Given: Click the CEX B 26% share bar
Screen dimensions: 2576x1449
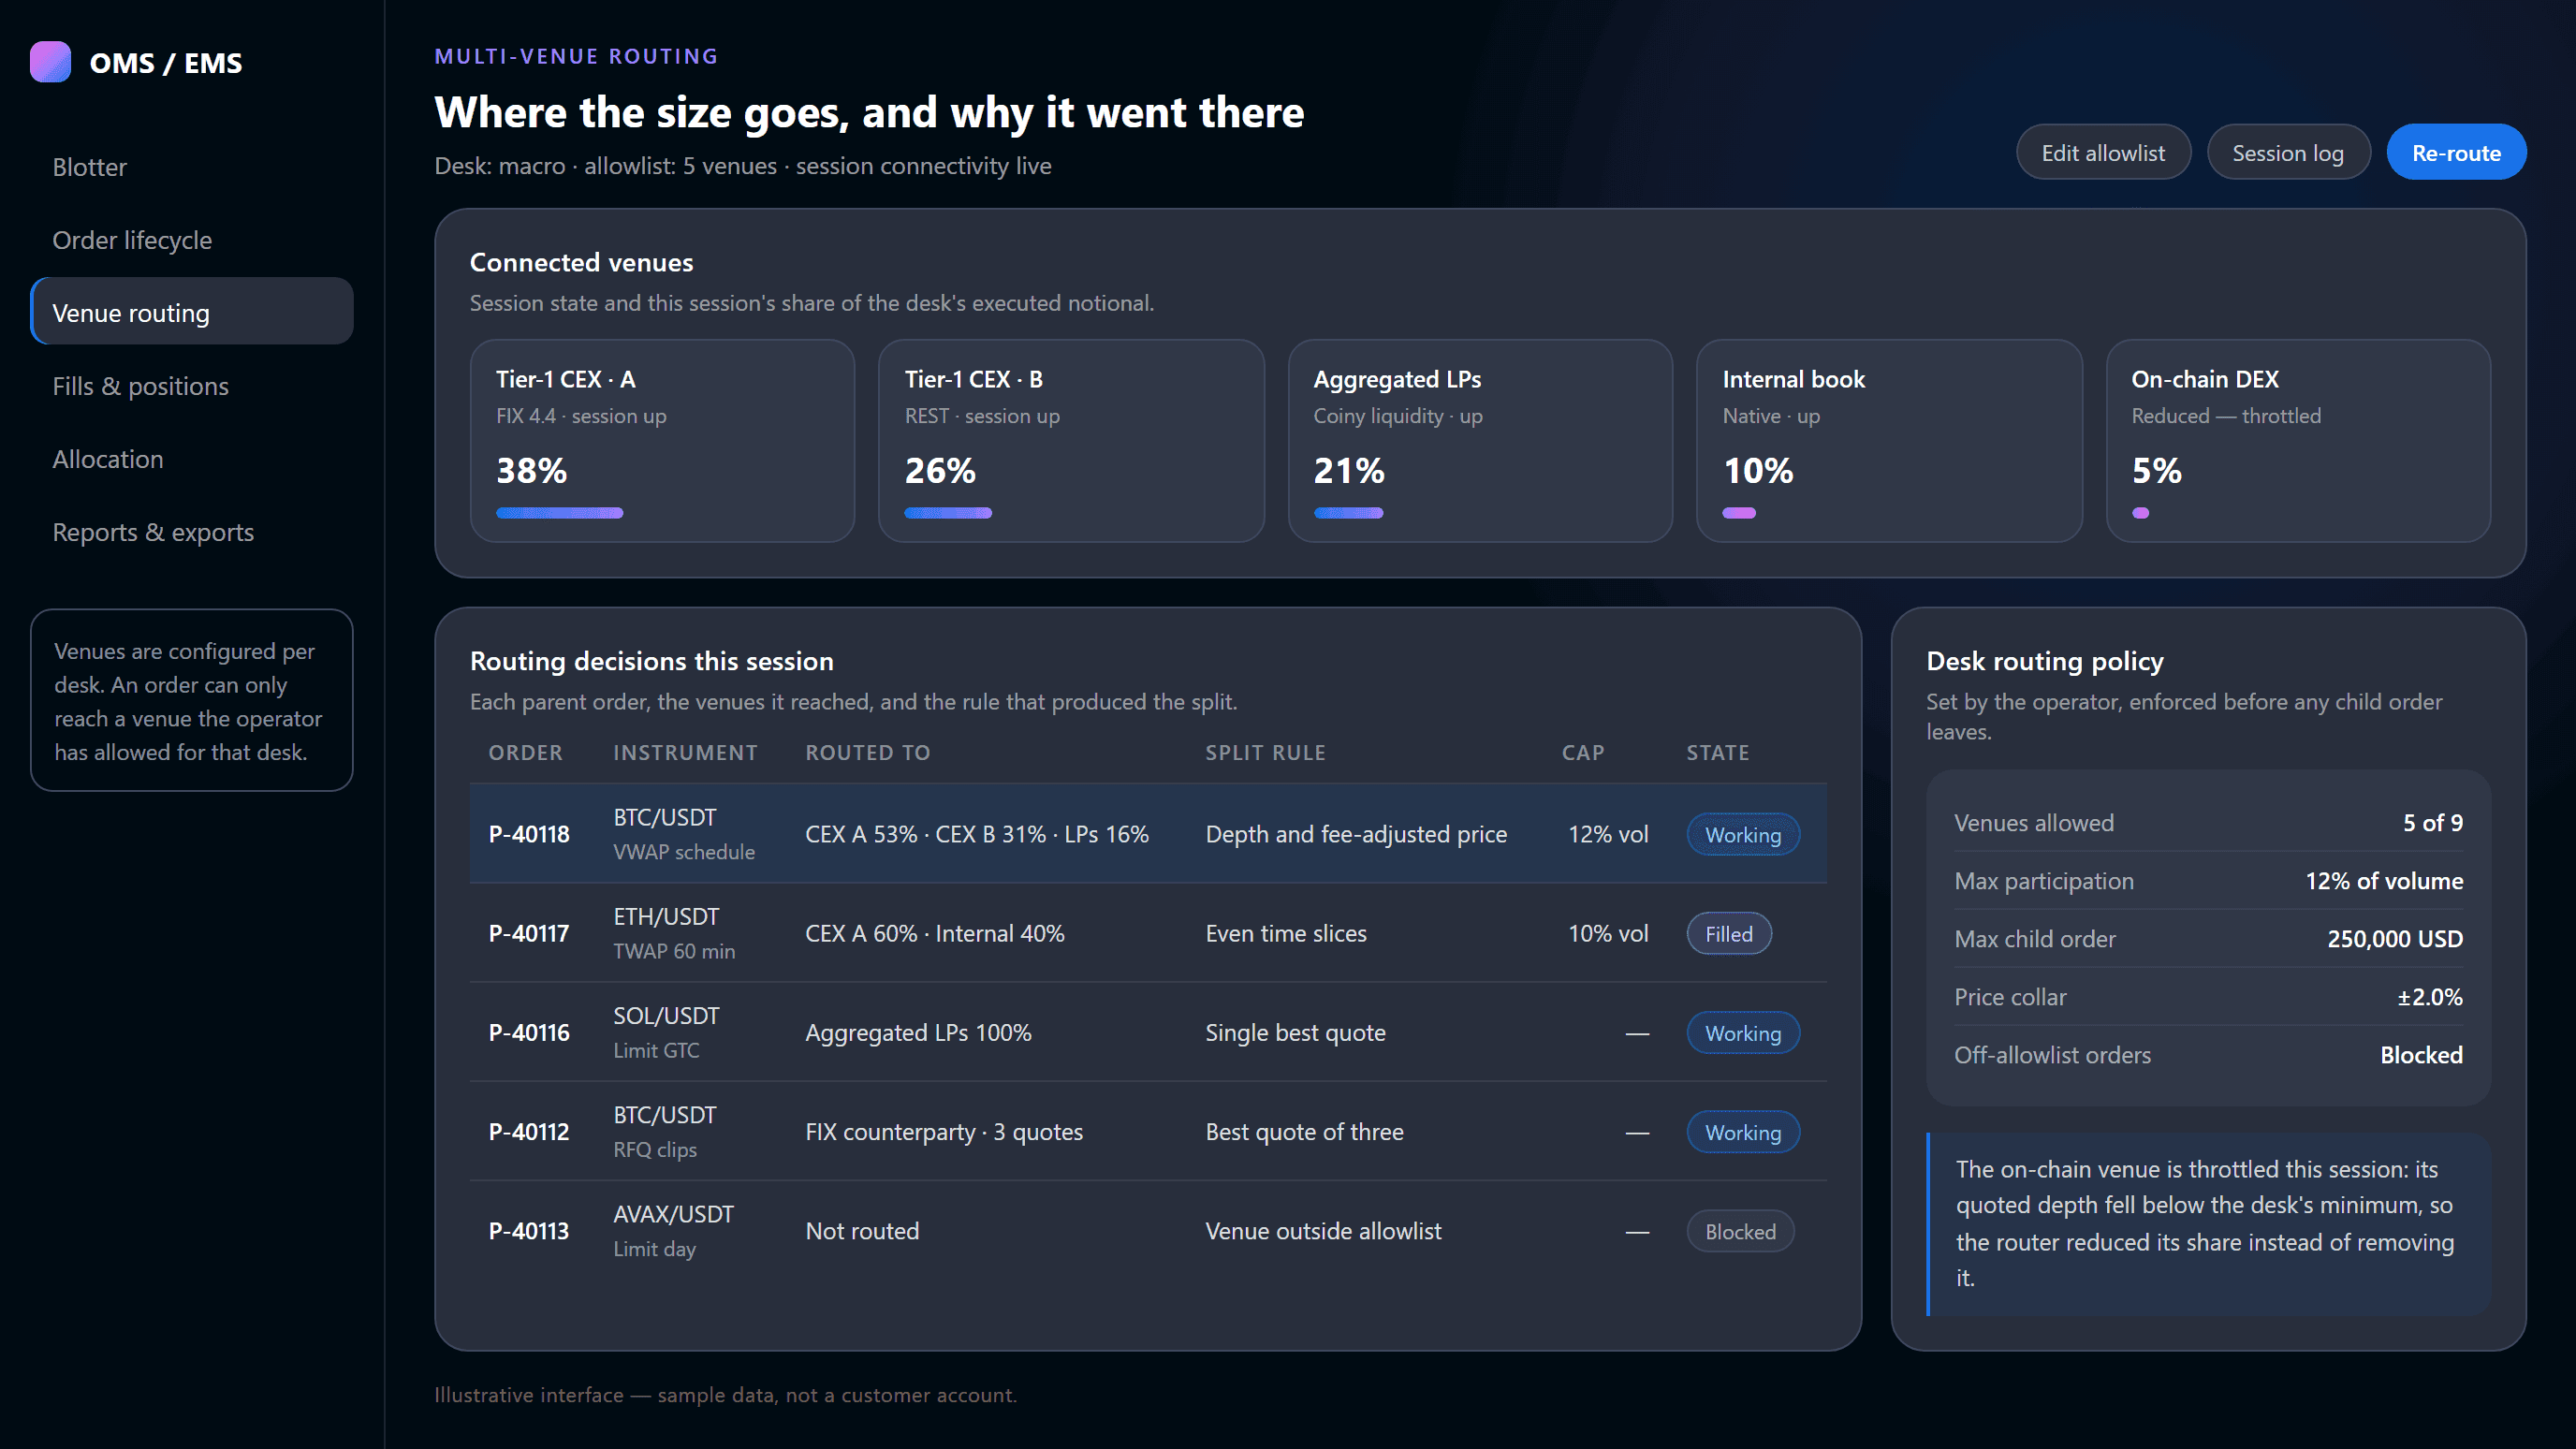Looking at the screenshot, I should click(x=948, y=513).
